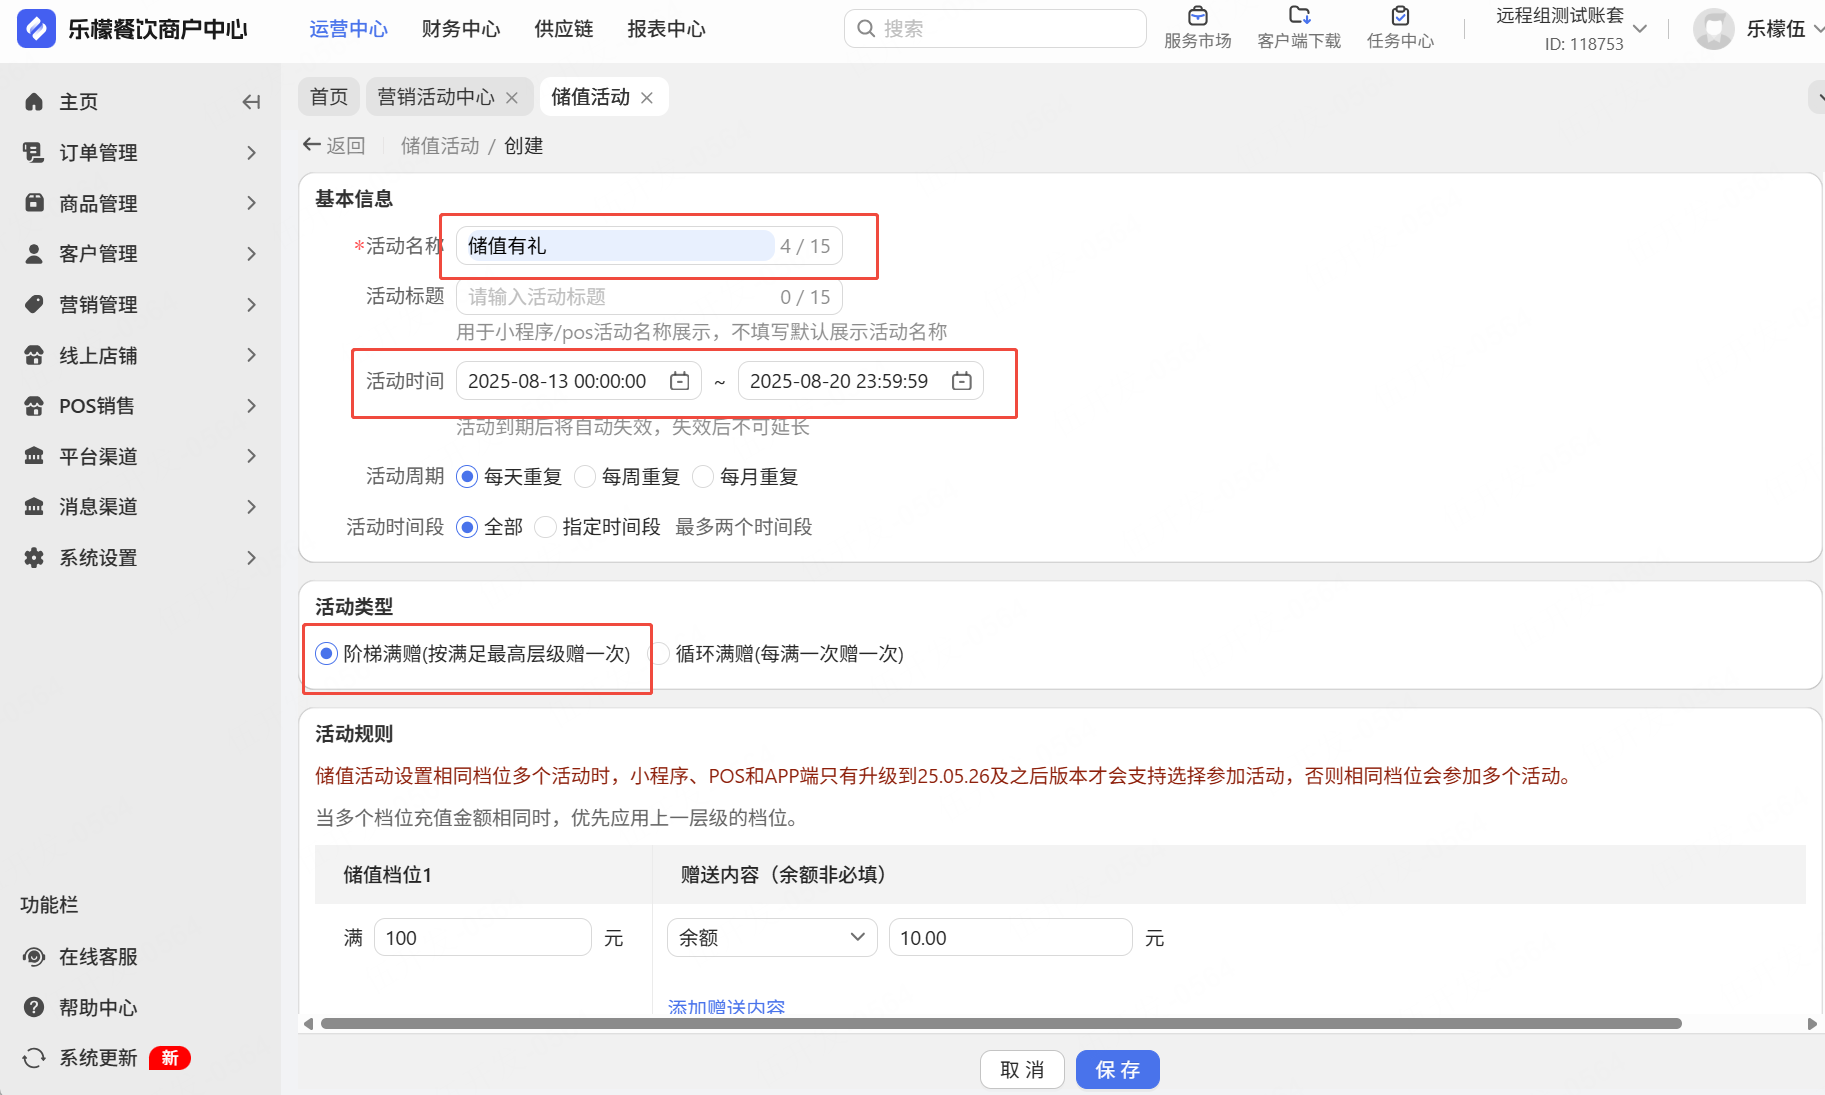Choose 阶梯满赠 activity type

pyautogui.click(x=326, y=654)
